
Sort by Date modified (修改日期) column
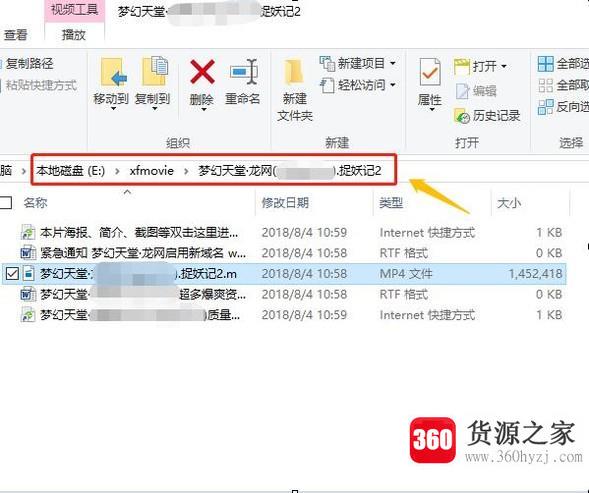[285, 203]
